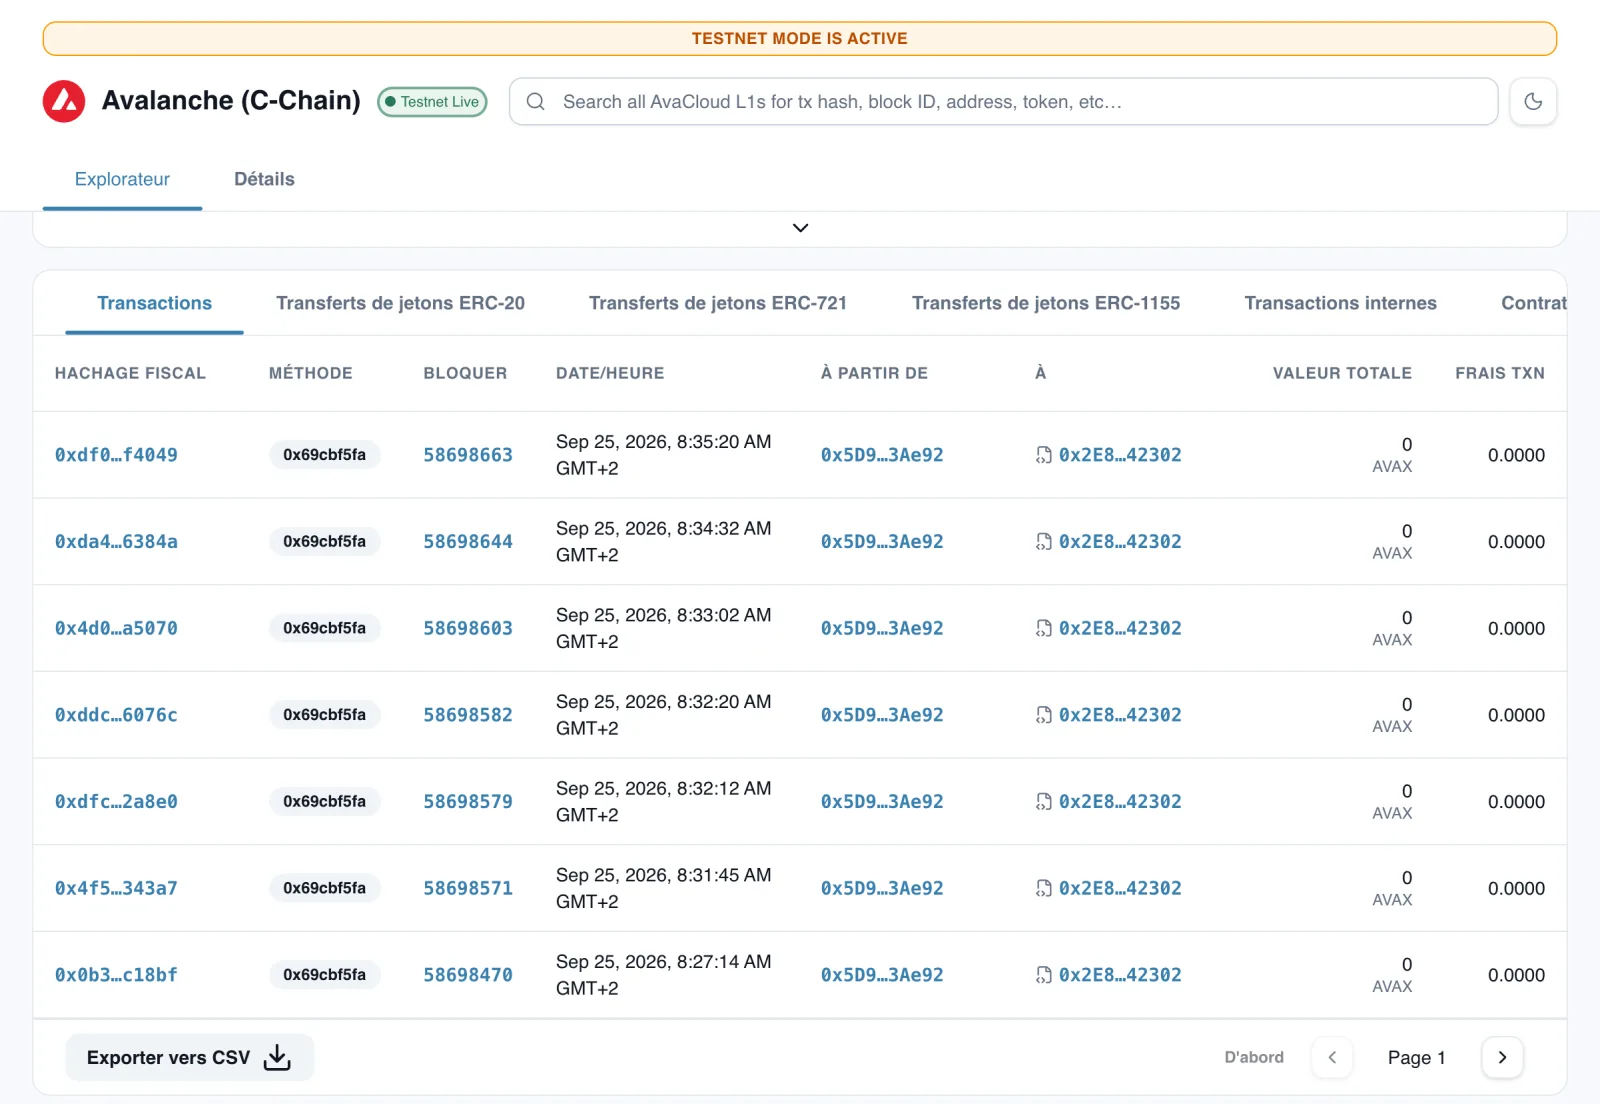
Task: Click contract icon in block 58698644 row
Action: [x=1044, y=542]
